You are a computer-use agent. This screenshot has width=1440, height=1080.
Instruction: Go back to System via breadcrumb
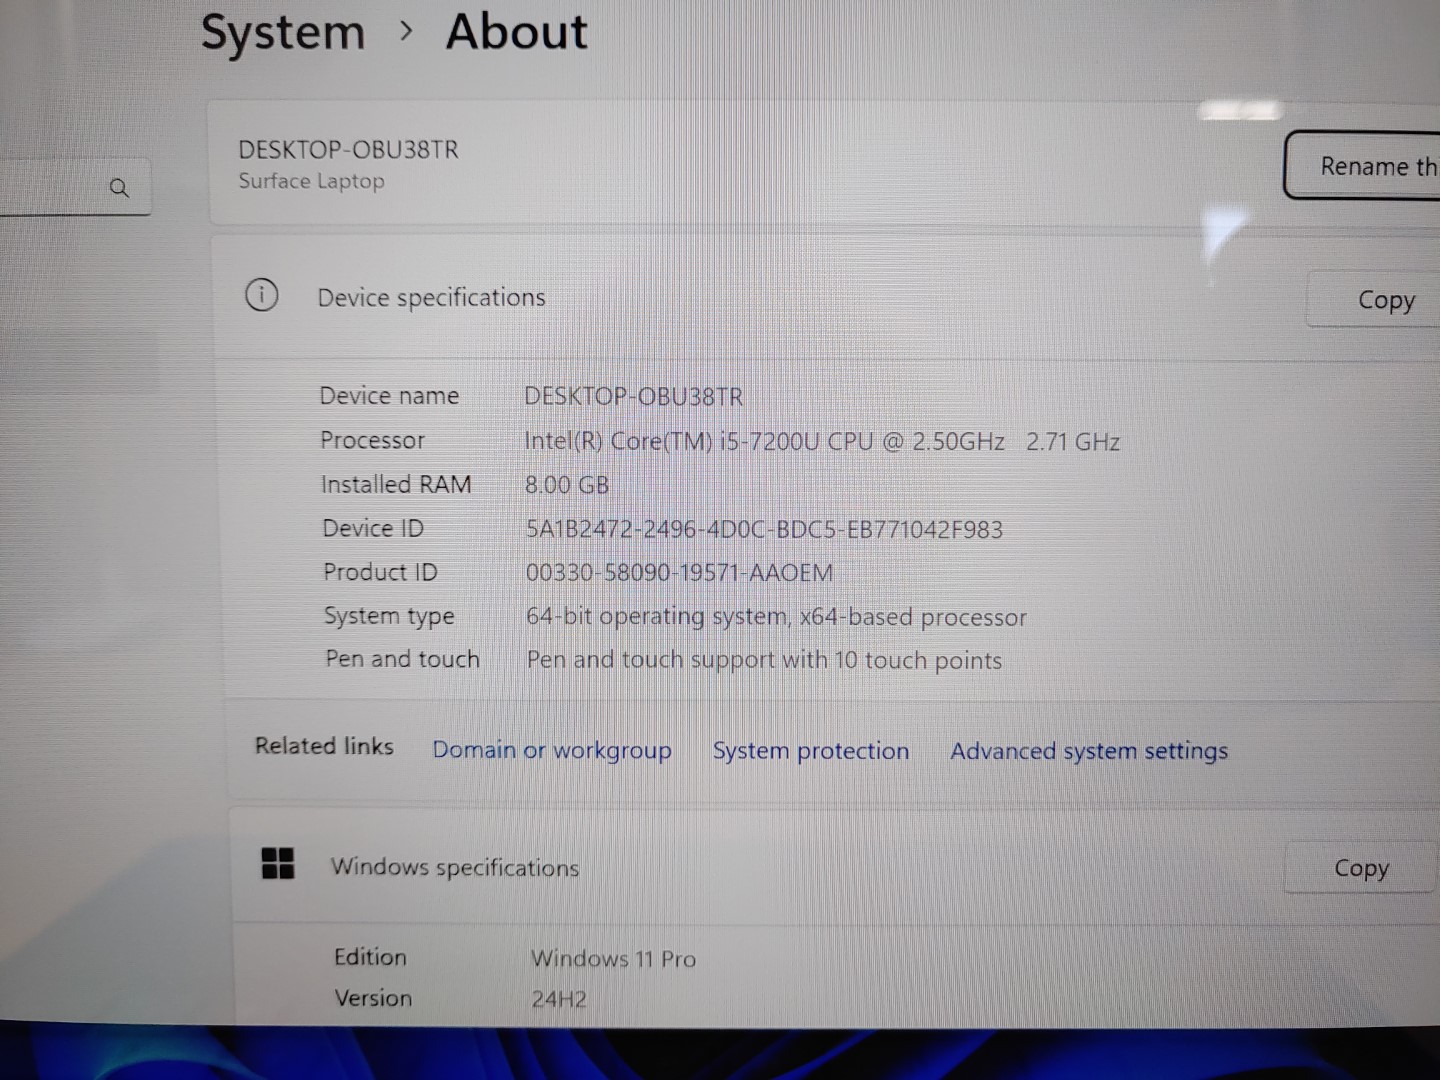(283, 32)
